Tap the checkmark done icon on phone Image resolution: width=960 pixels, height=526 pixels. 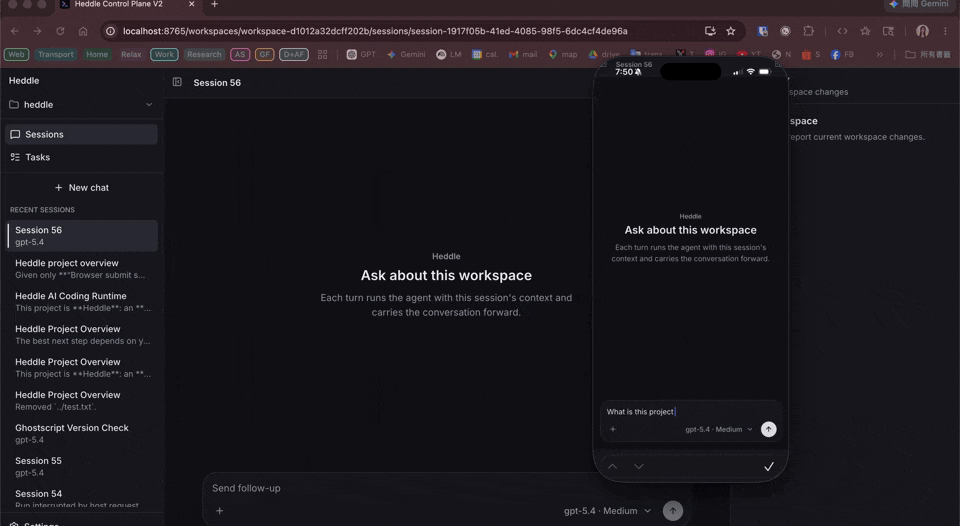[769, 467]
